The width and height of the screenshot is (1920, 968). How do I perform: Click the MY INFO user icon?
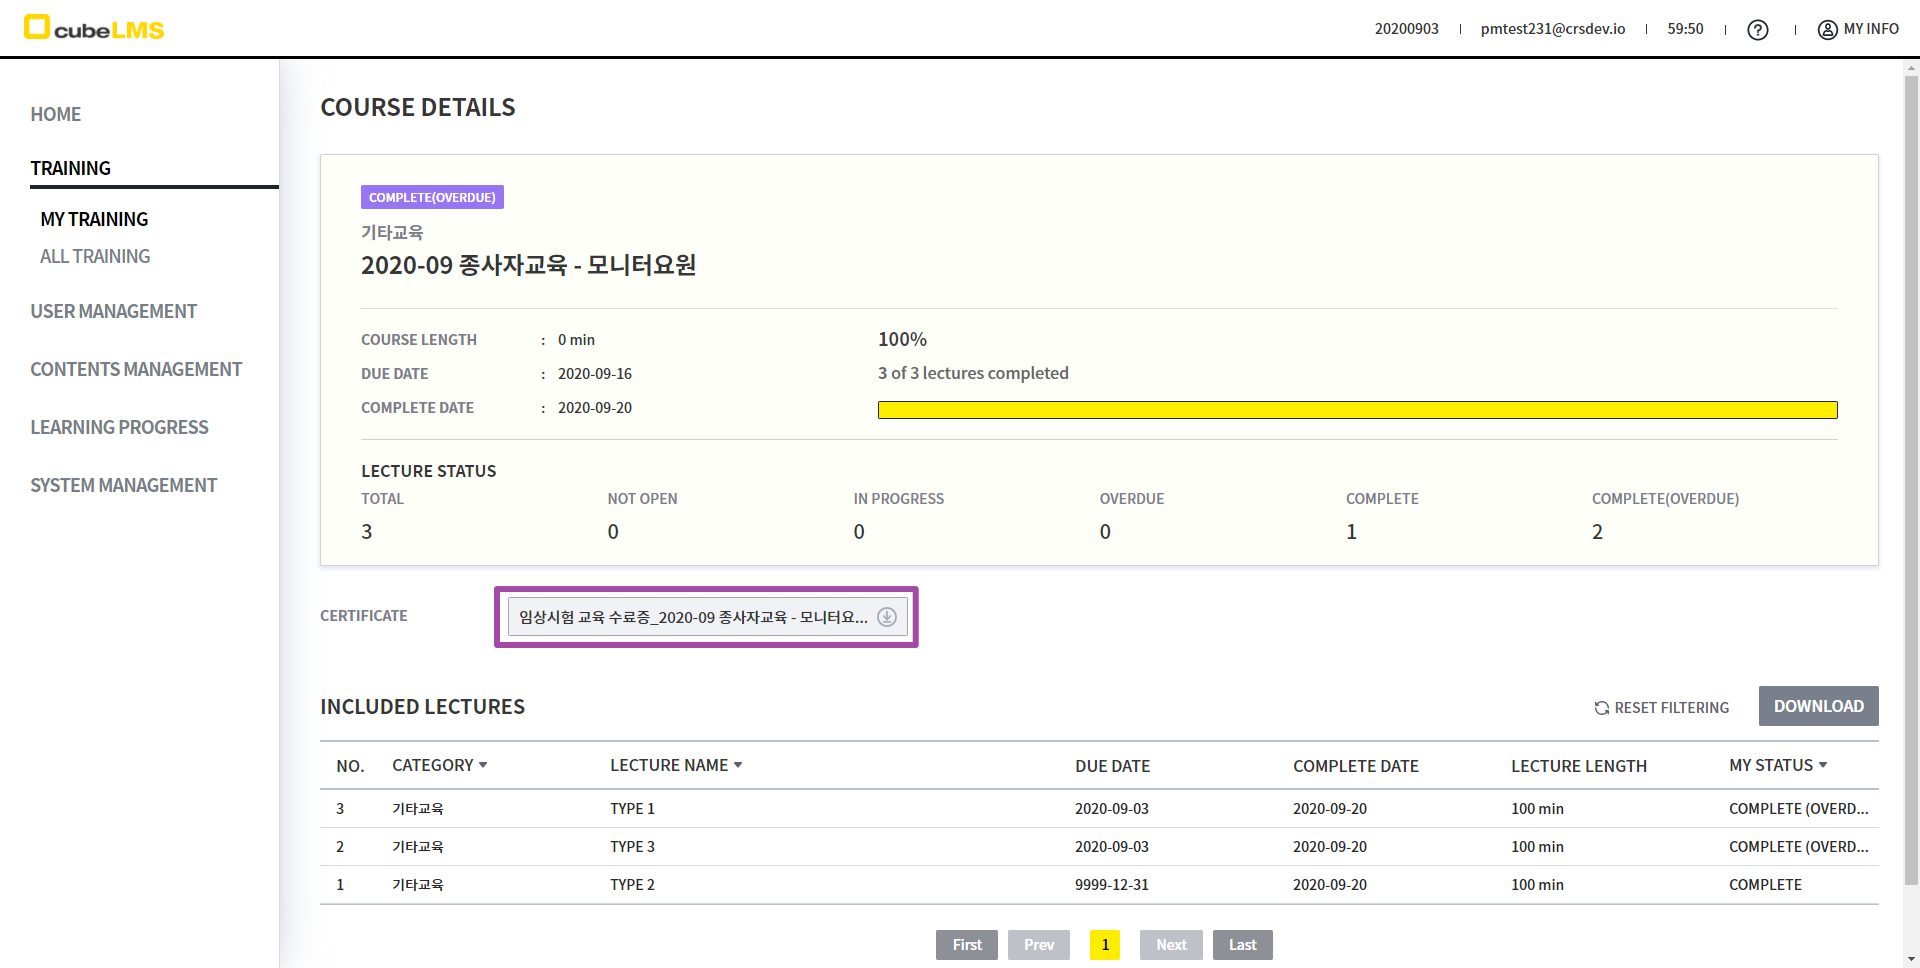point(1827,30)
